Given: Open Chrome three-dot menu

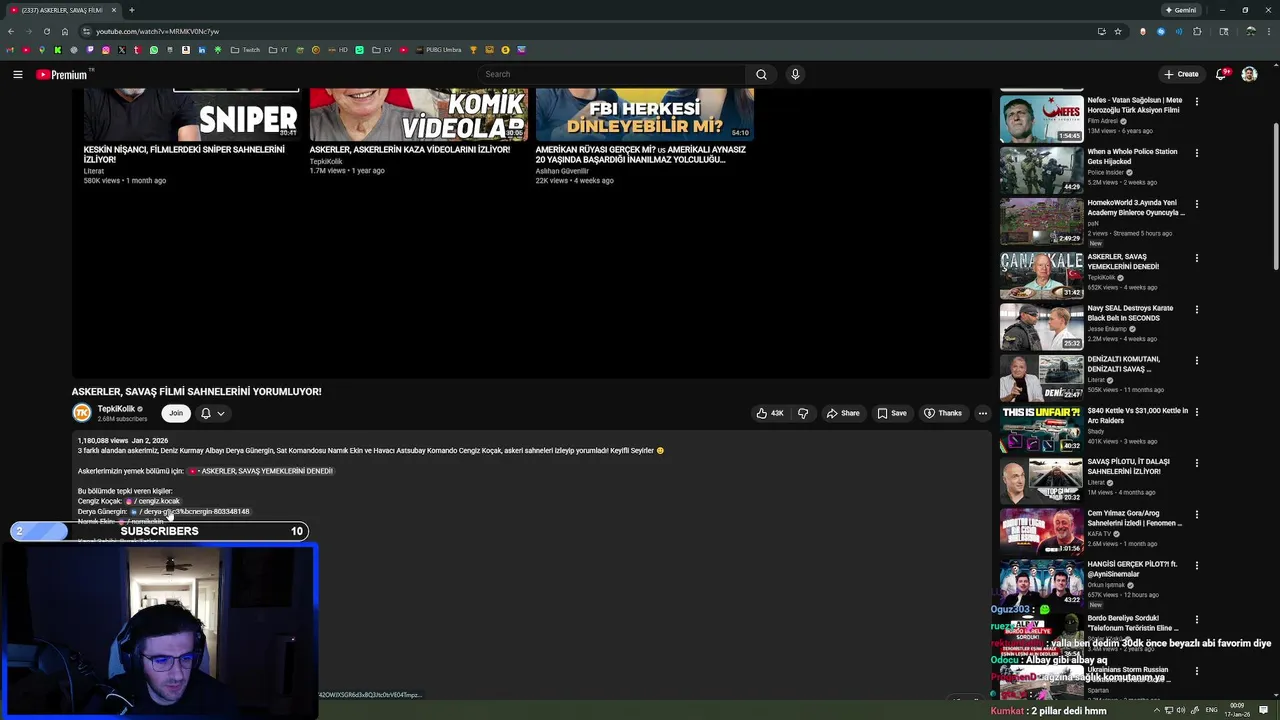Looking at the screenshot, I should click(1270, 31).
